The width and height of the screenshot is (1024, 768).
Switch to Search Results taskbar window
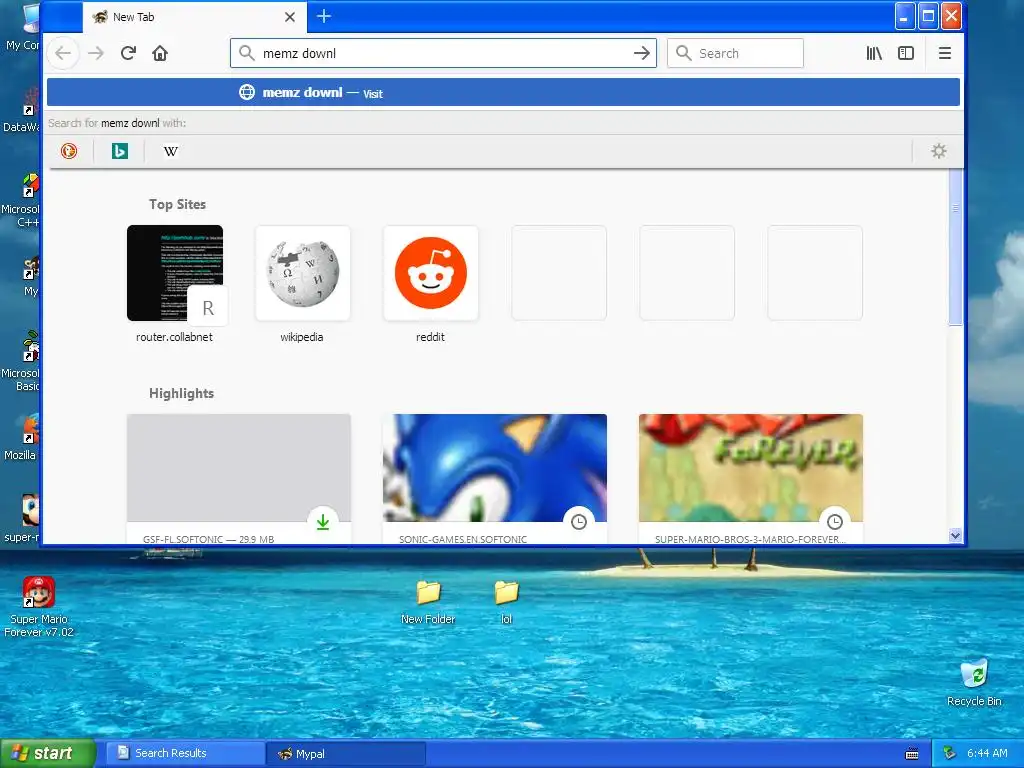pyautogui.click(x=185, y=754)
